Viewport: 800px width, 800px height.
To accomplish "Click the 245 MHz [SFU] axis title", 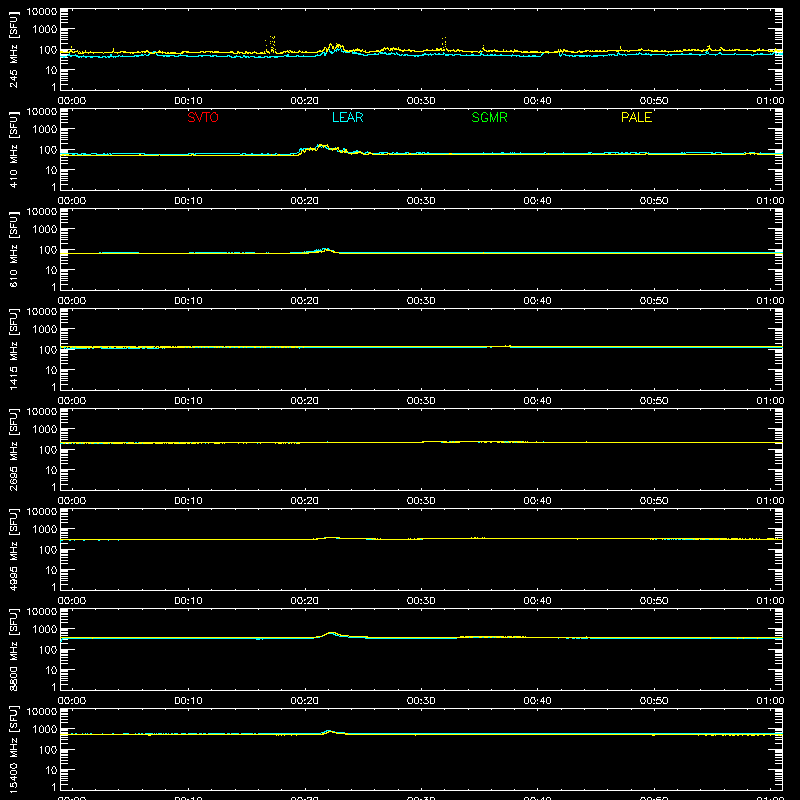I will click(x=13, y=49).
